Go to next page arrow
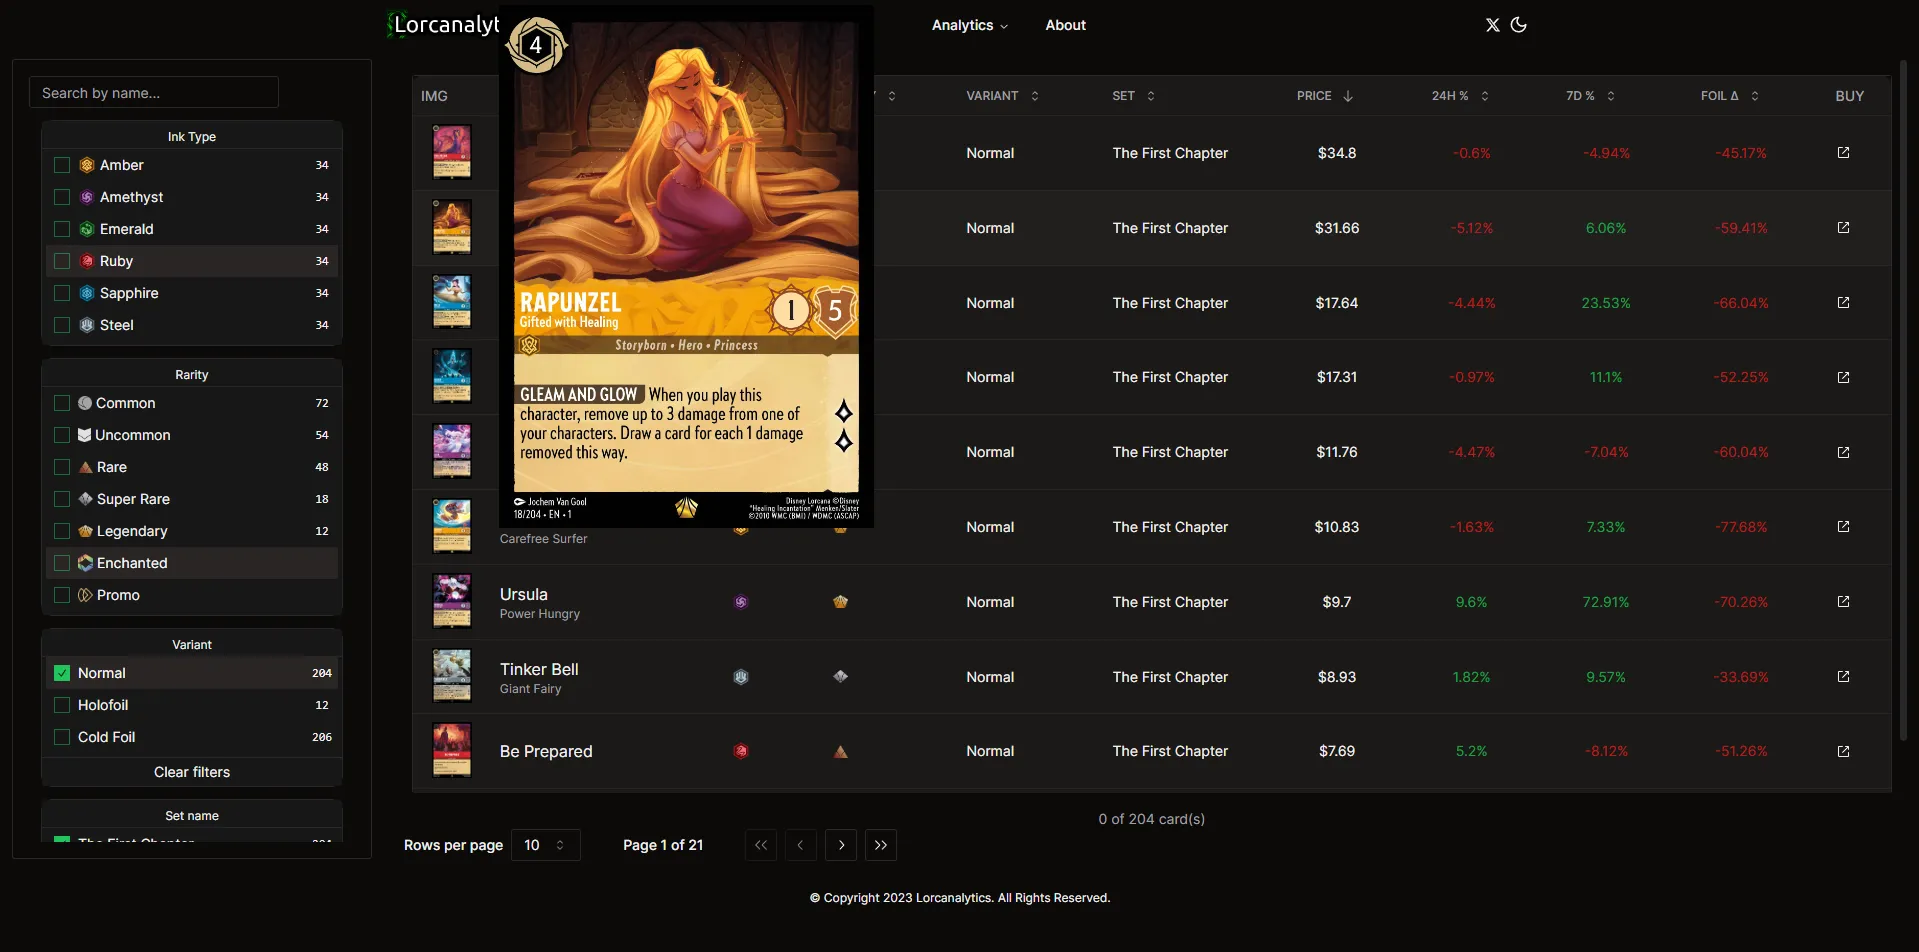 click(841, 845)
